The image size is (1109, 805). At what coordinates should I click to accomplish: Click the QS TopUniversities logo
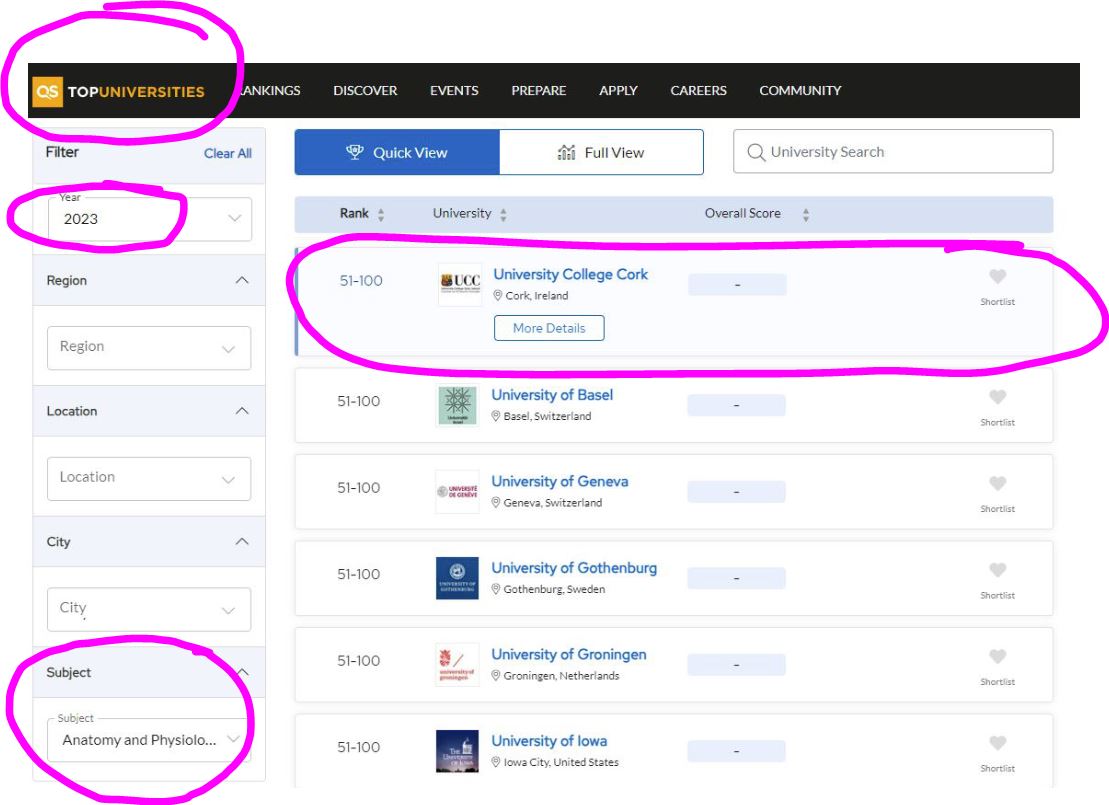click(119, 92)
